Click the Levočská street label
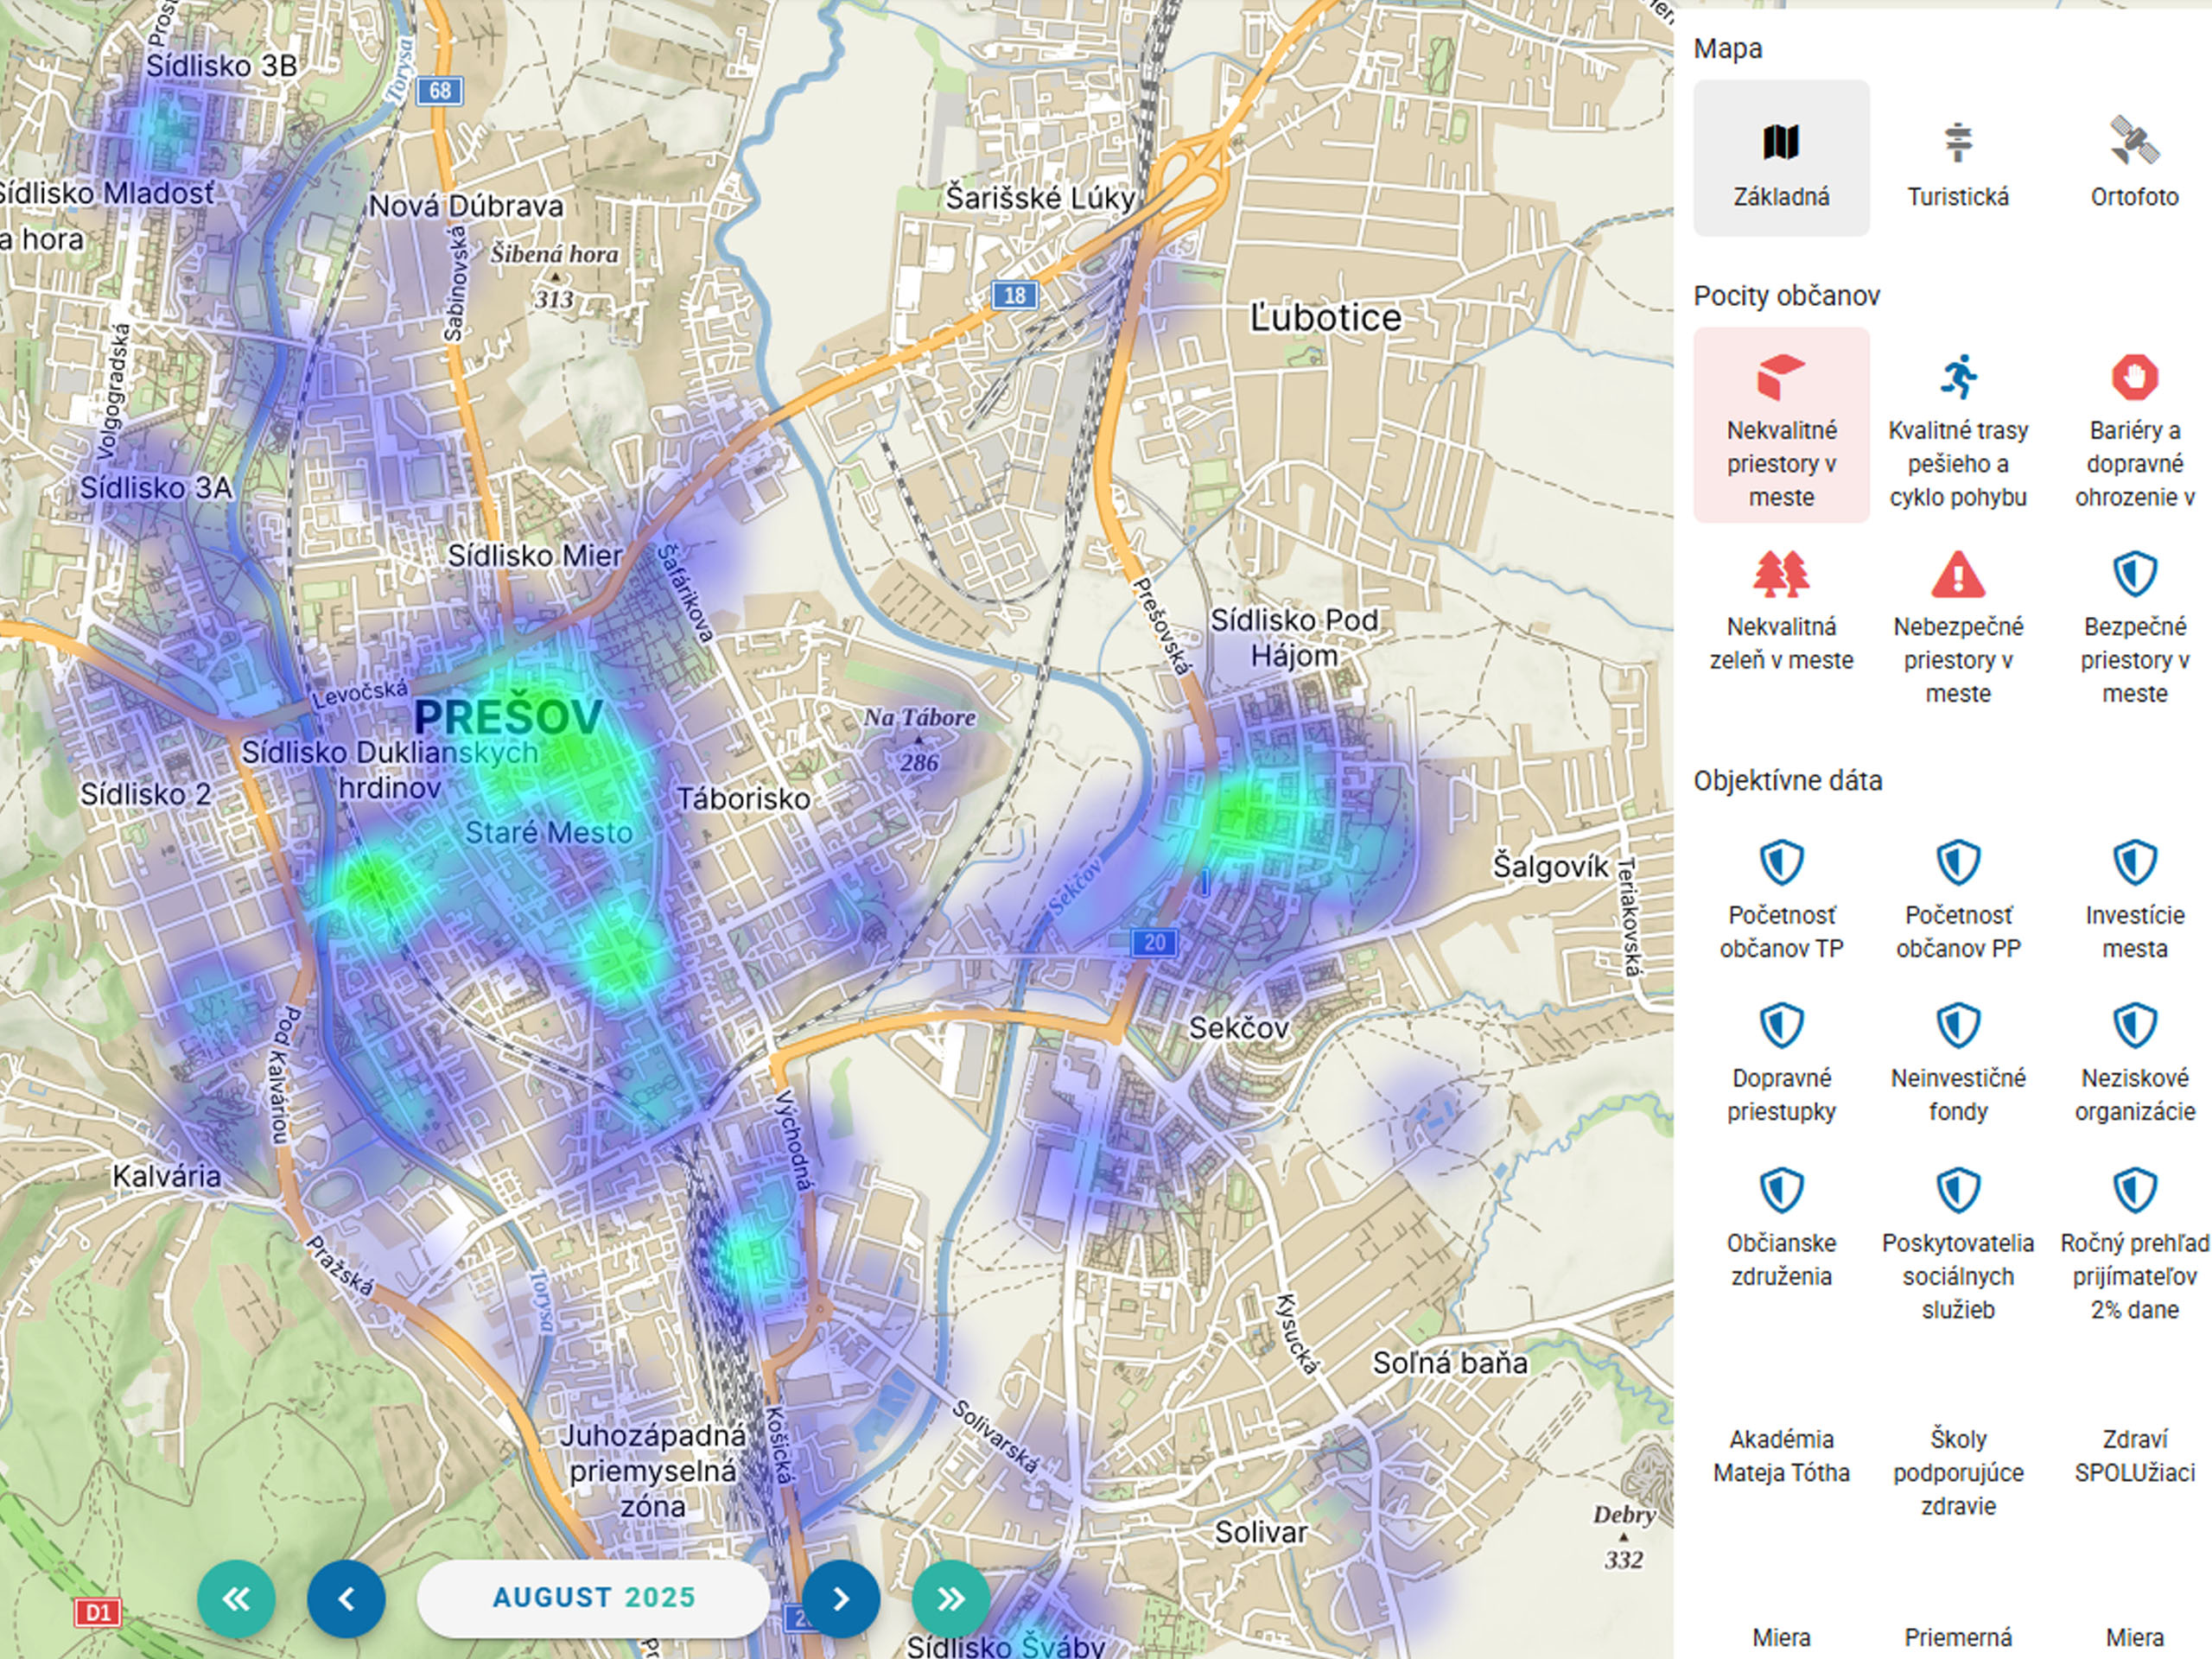The height and width of the screenshot is (1659, 2212). [x=360, y=694]
